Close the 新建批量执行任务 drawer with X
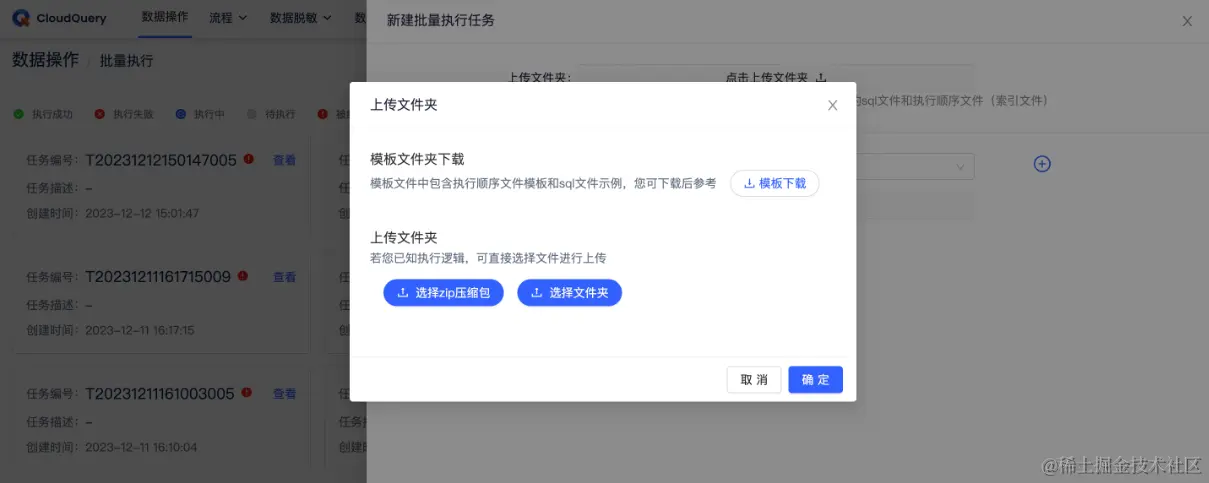The height and width of the screenshot is (483, 1209). click(1187, 21)
